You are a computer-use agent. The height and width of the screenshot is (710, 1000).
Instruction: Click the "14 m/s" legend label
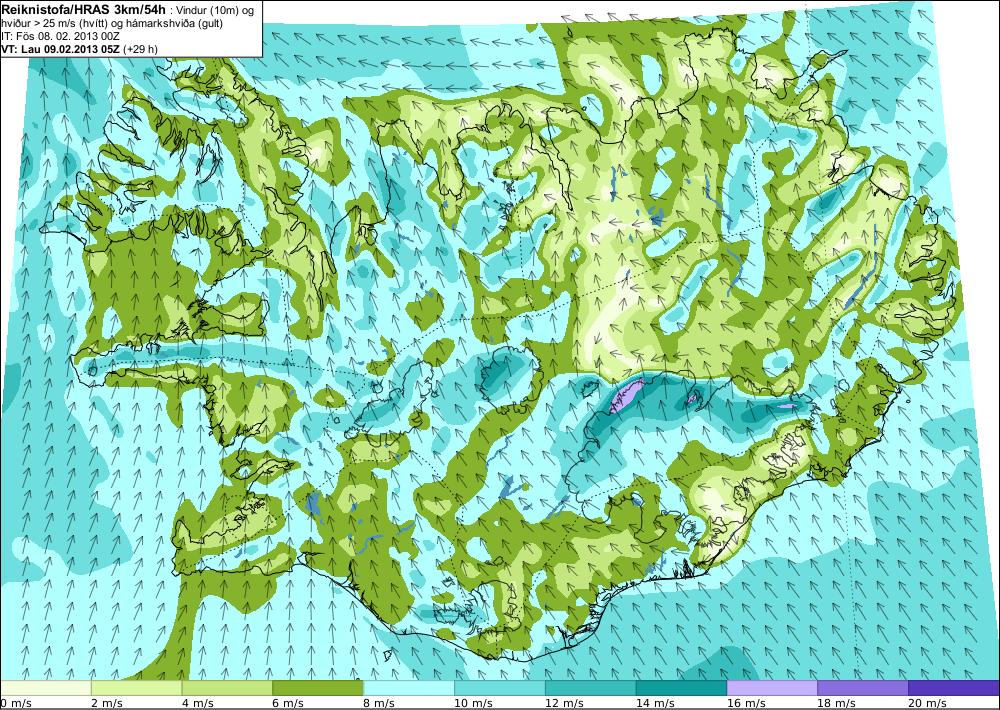tap(654, 703)
